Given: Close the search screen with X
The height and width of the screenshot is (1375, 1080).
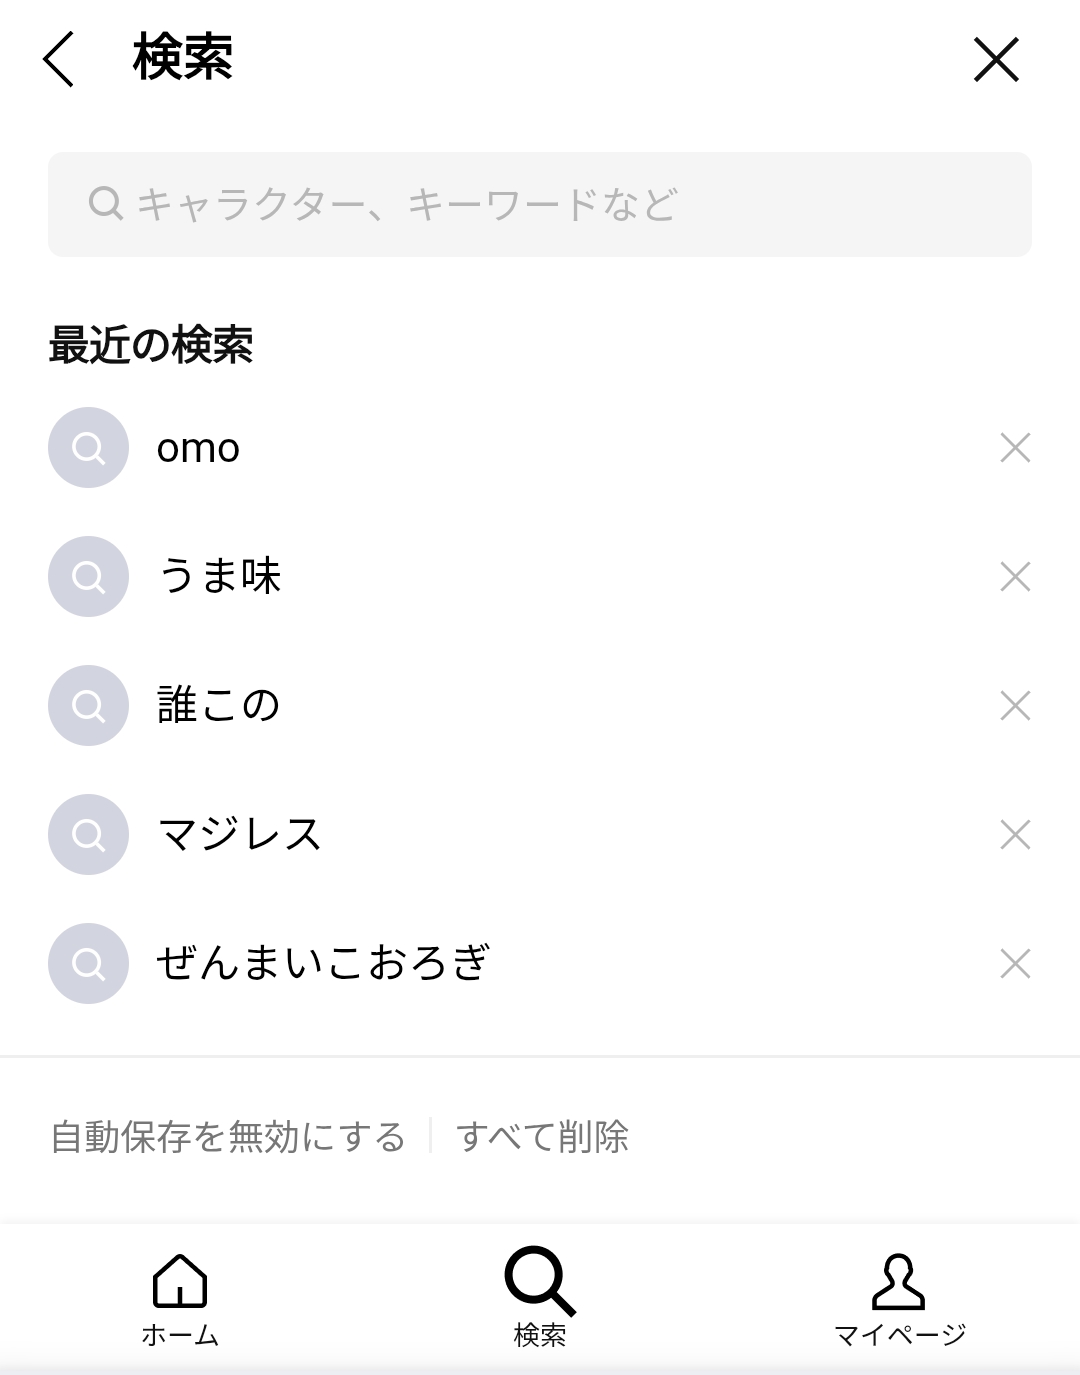Looking at the screenshot, I should [996, 60].
